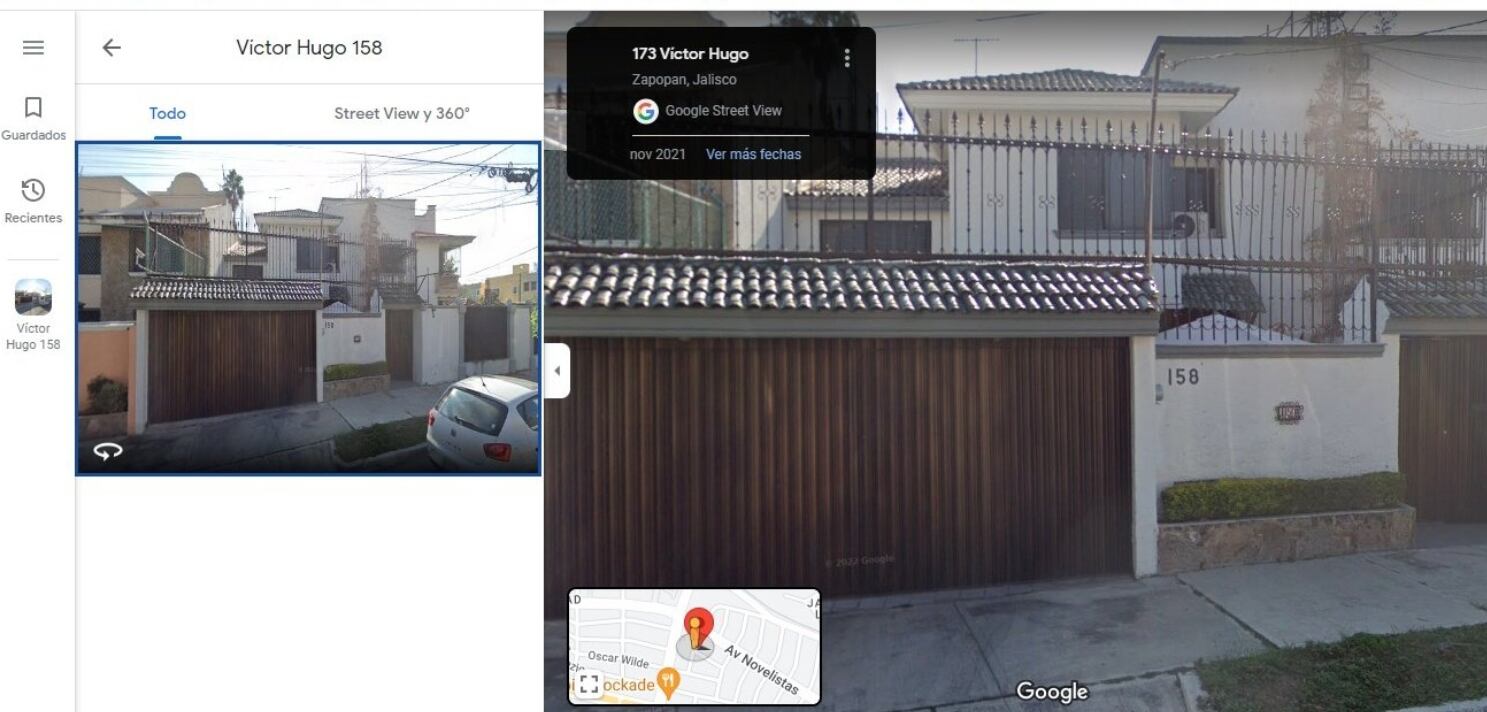Click the nov 2021 capture date

point(657,154)
